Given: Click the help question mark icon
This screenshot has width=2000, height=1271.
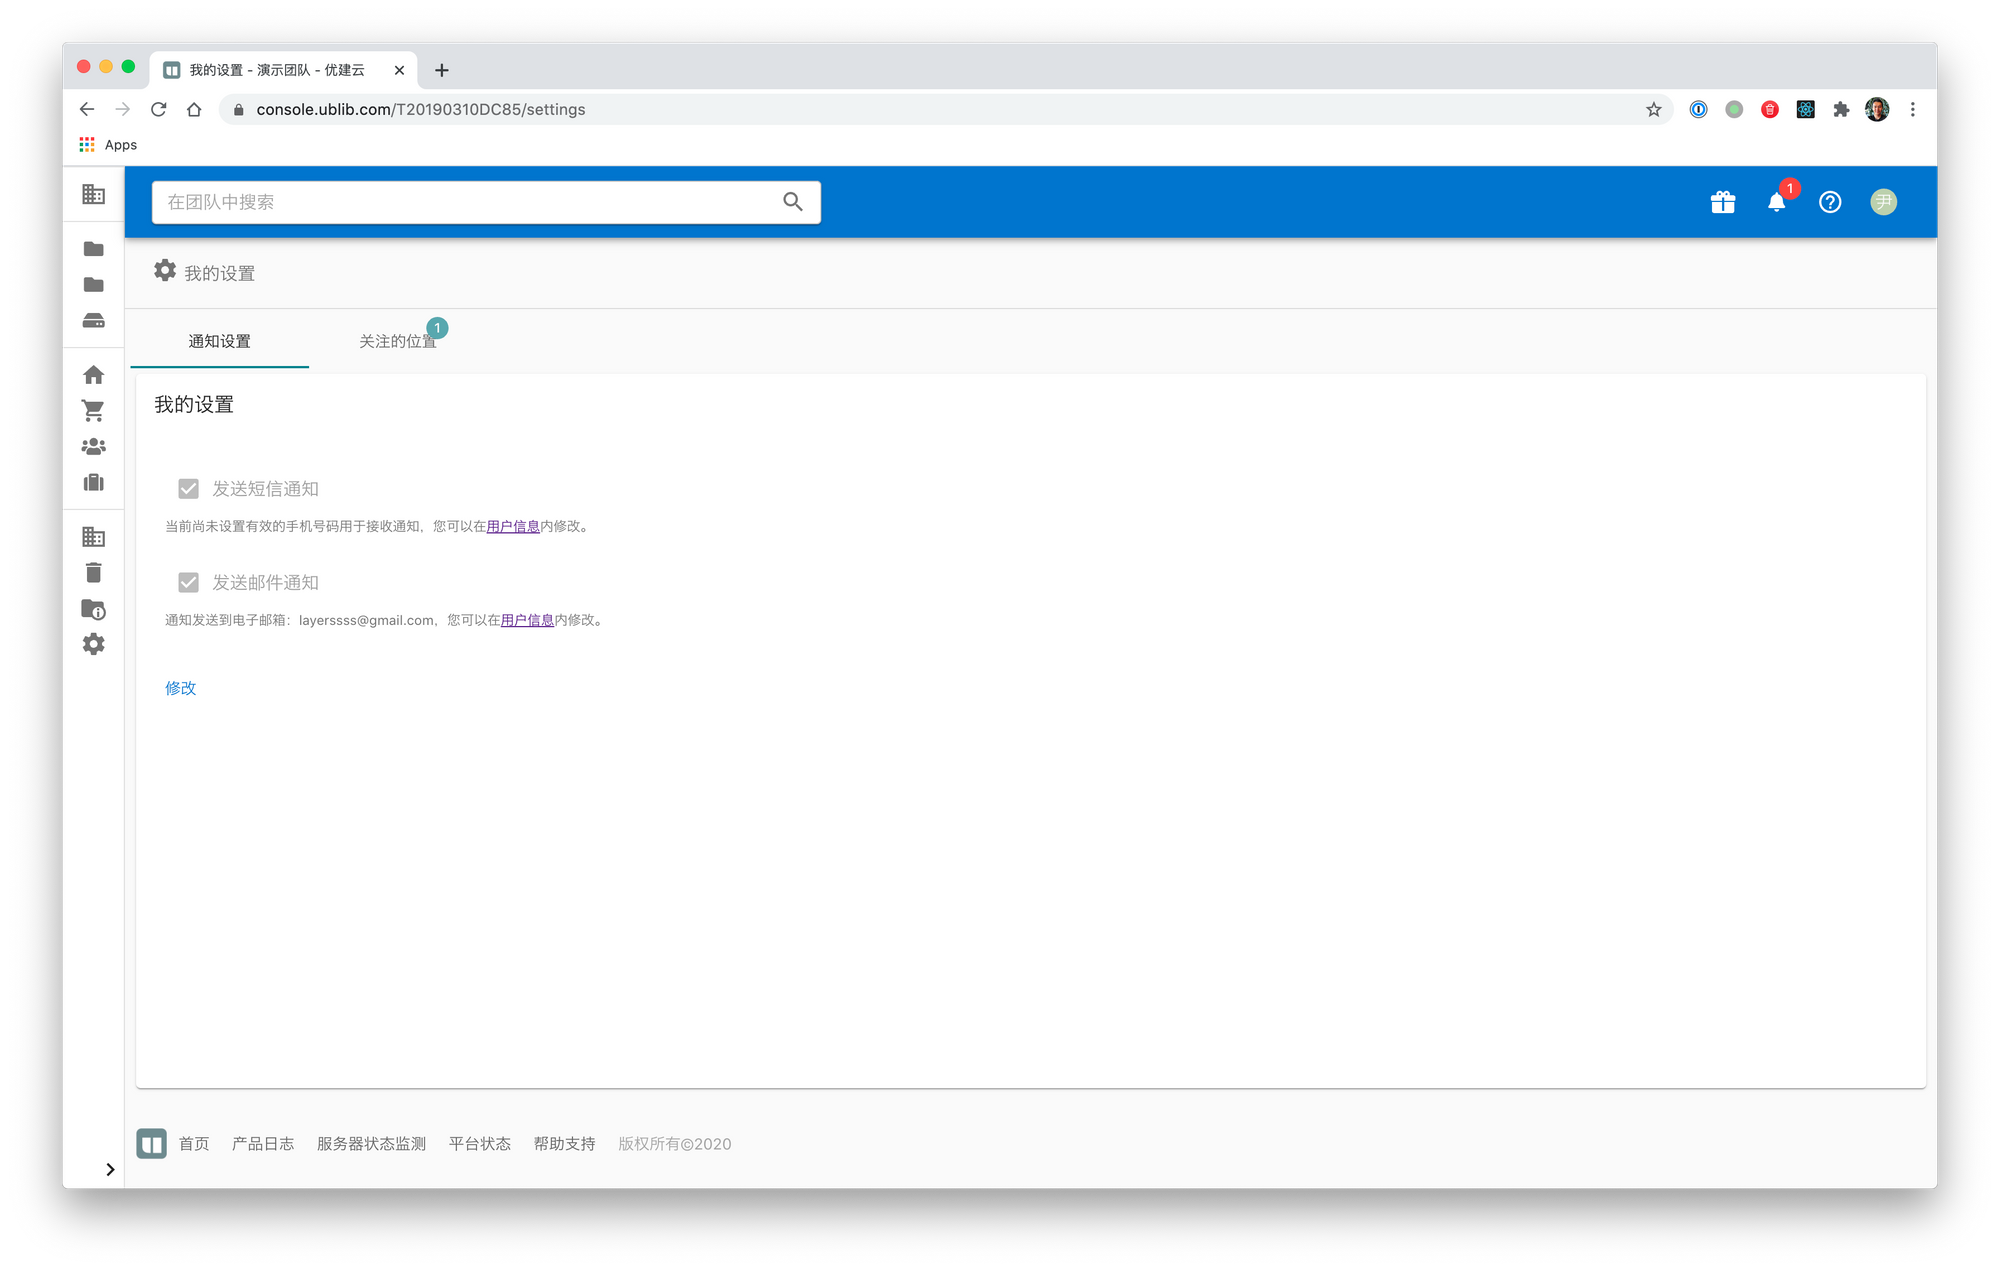Looking at the screenshot, I should pyautogui.click(x=1829, y=203).
